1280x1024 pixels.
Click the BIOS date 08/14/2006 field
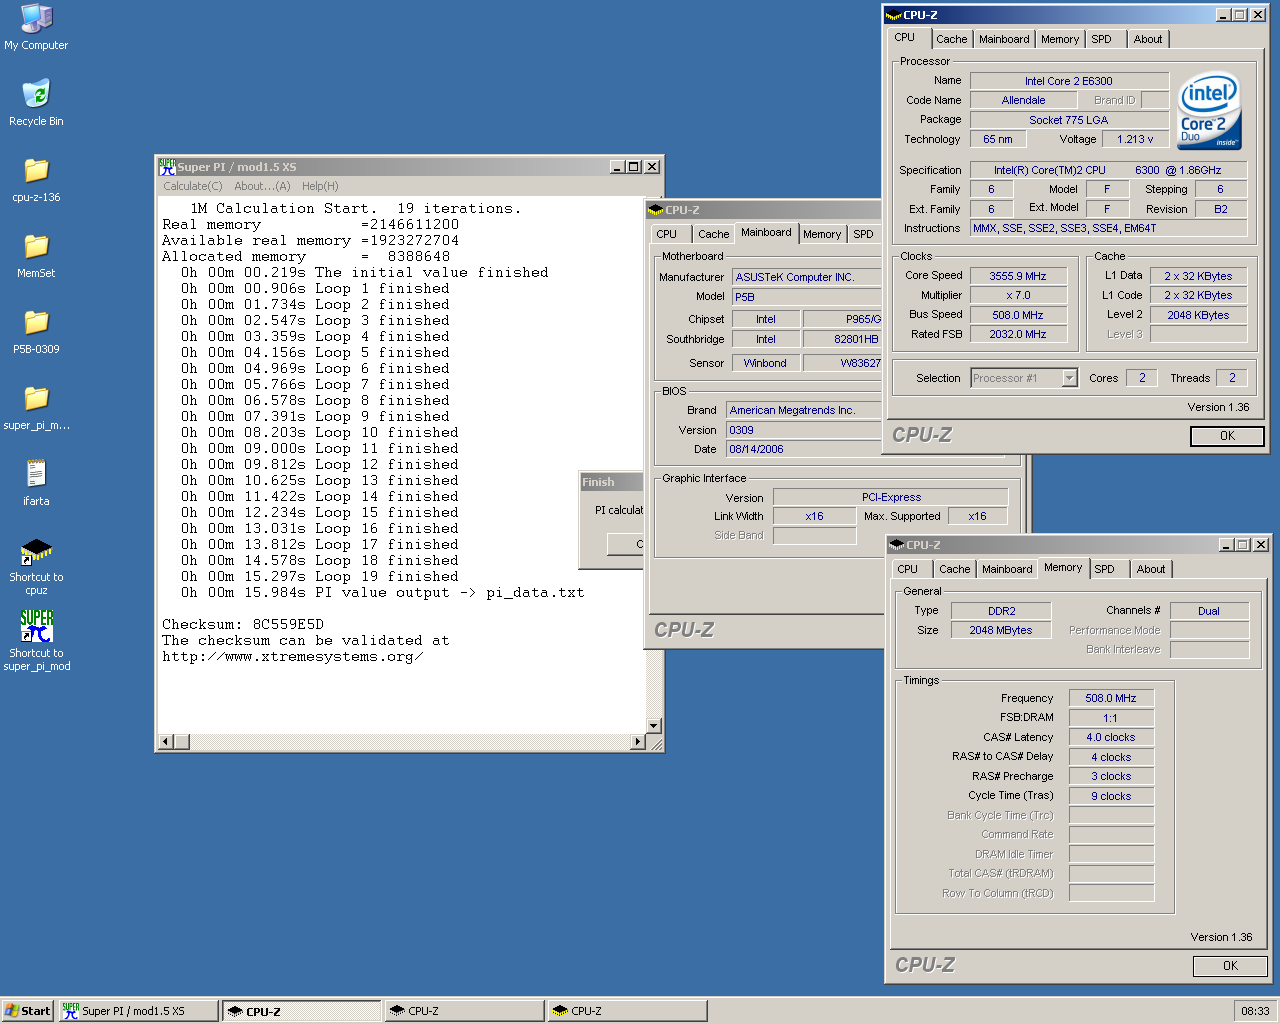[x=803, y=449]
